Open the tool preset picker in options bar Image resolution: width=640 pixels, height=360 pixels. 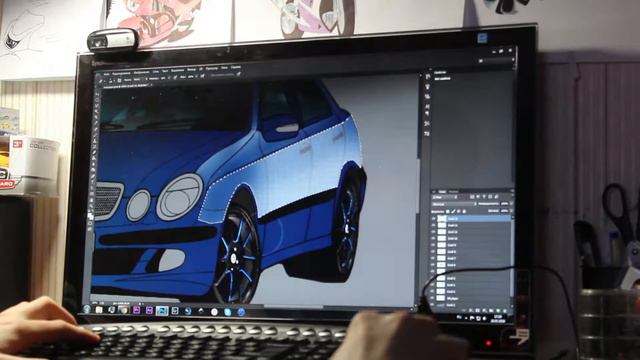click(x=103, y=81)
